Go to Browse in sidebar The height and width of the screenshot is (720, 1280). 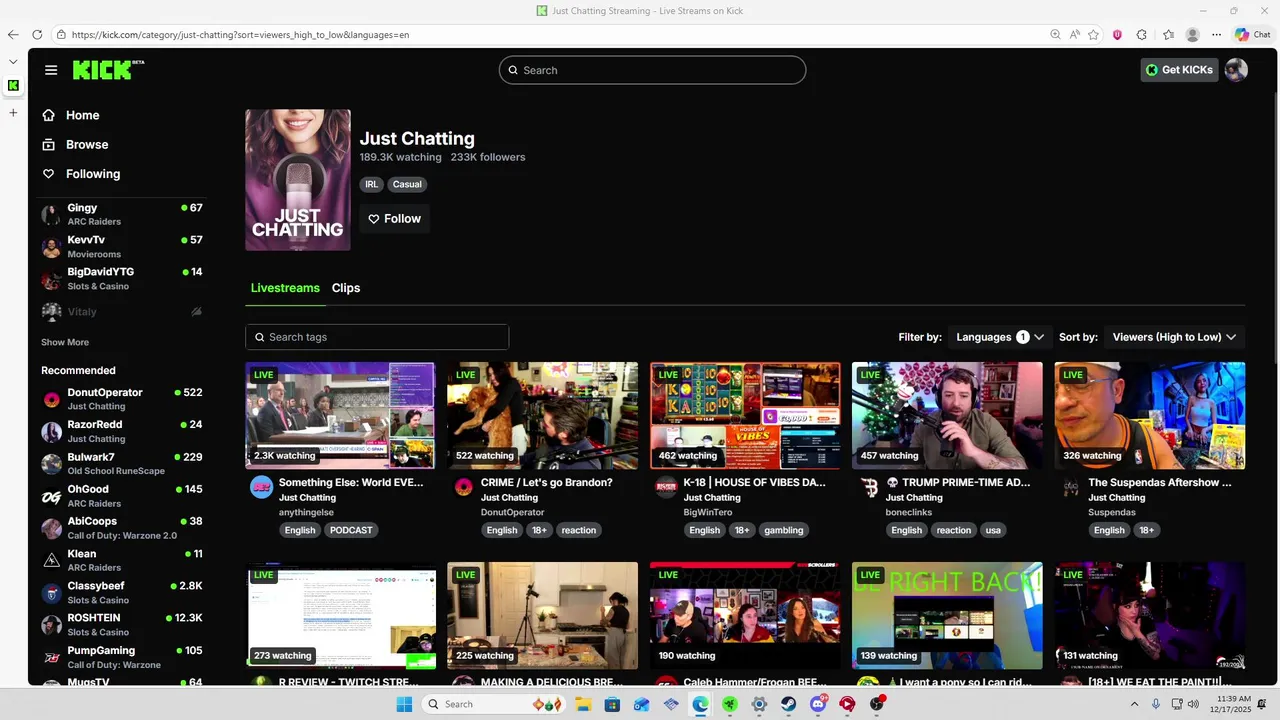87,144
